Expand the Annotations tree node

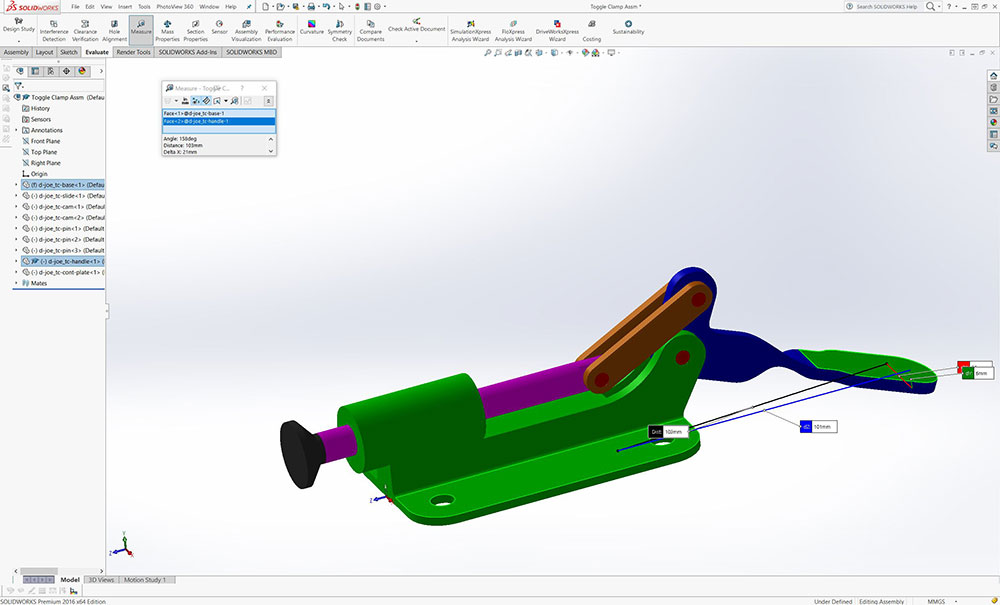pos(15,130)
